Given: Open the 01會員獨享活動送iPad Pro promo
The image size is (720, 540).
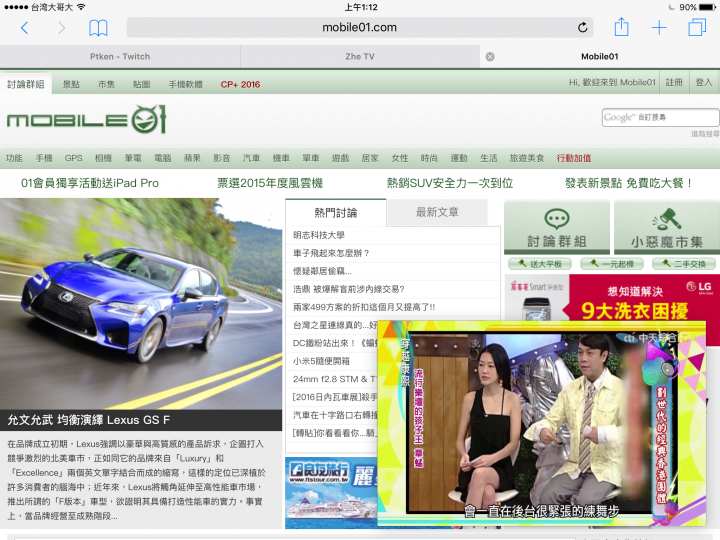Looking at the screenshot, I should (90, 183).
